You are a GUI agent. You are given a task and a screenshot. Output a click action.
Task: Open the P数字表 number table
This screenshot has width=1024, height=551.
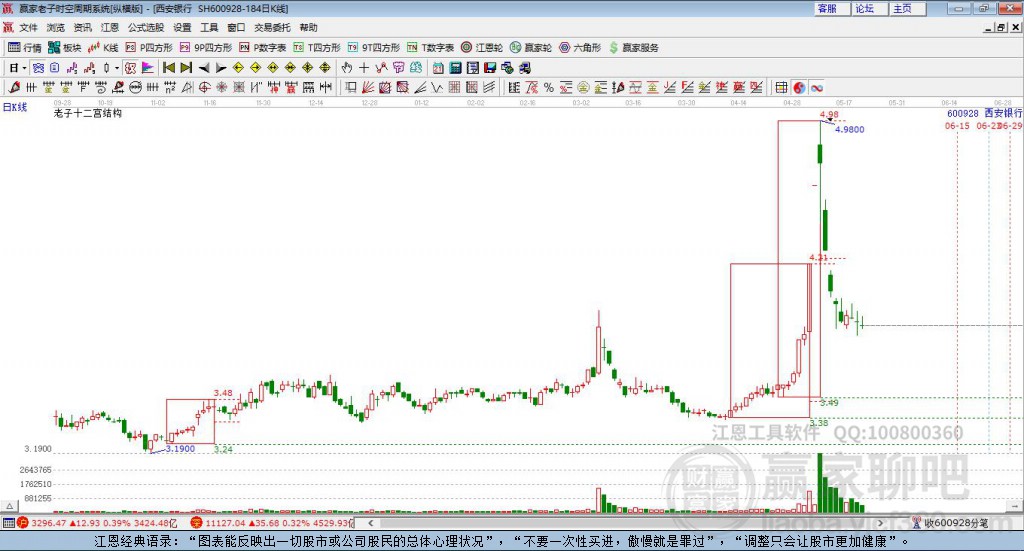pos(263,48)
